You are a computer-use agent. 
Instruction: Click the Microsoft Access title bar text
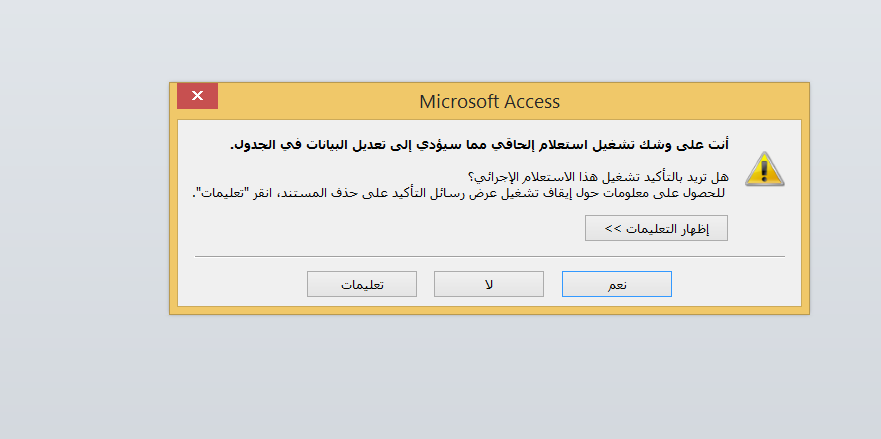[x=489, y=102]
